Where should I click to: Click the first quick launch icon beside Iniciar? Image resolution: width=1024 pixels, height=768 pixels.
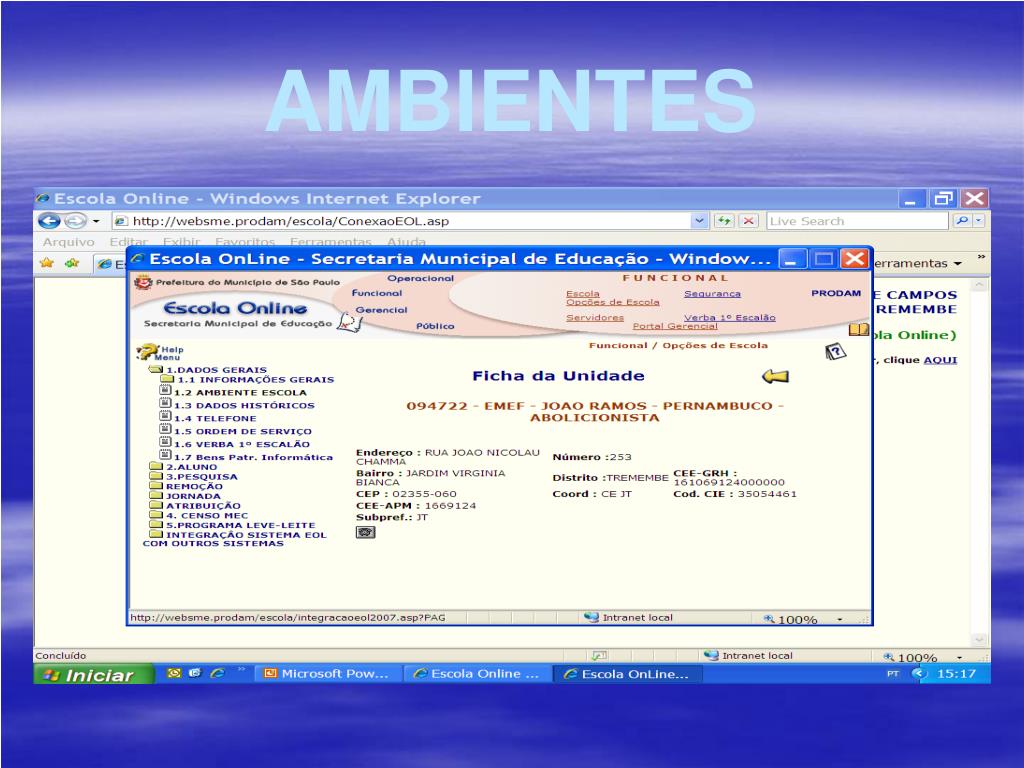click(174, 673)
